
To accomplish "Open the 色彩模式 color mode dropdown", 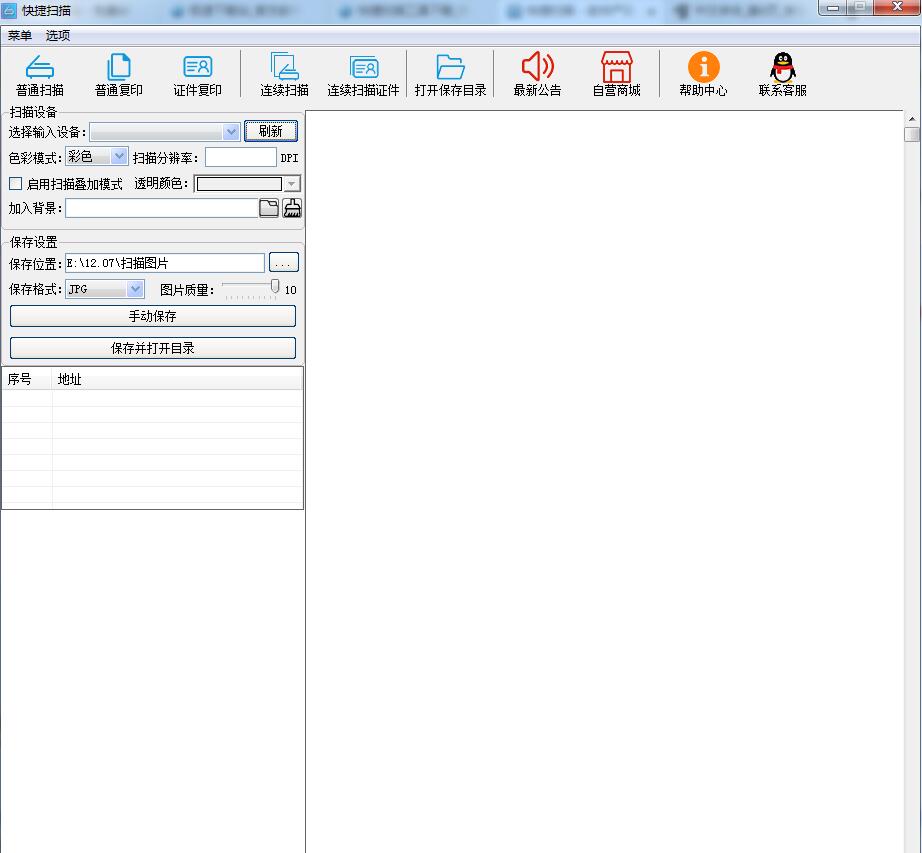I will click(x=120, y=157).
